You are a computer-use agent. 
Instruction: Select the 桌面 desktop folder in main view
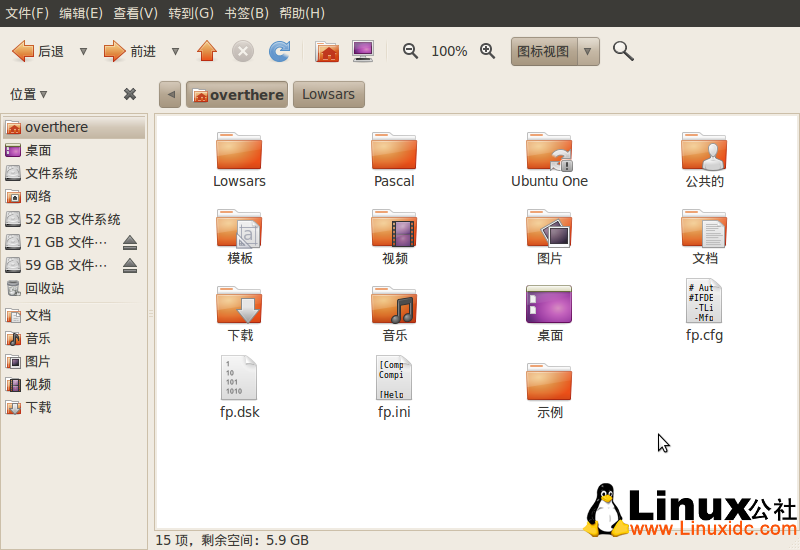pyautogui.click(x=549, y=304)
